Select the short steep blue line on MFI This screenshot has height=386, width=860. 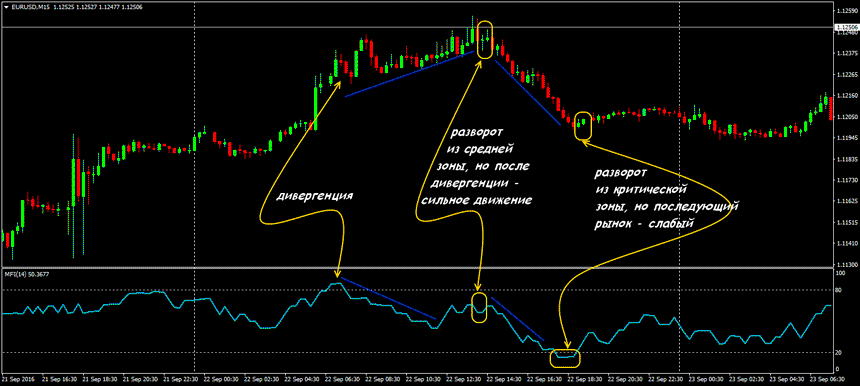point(517,319)
